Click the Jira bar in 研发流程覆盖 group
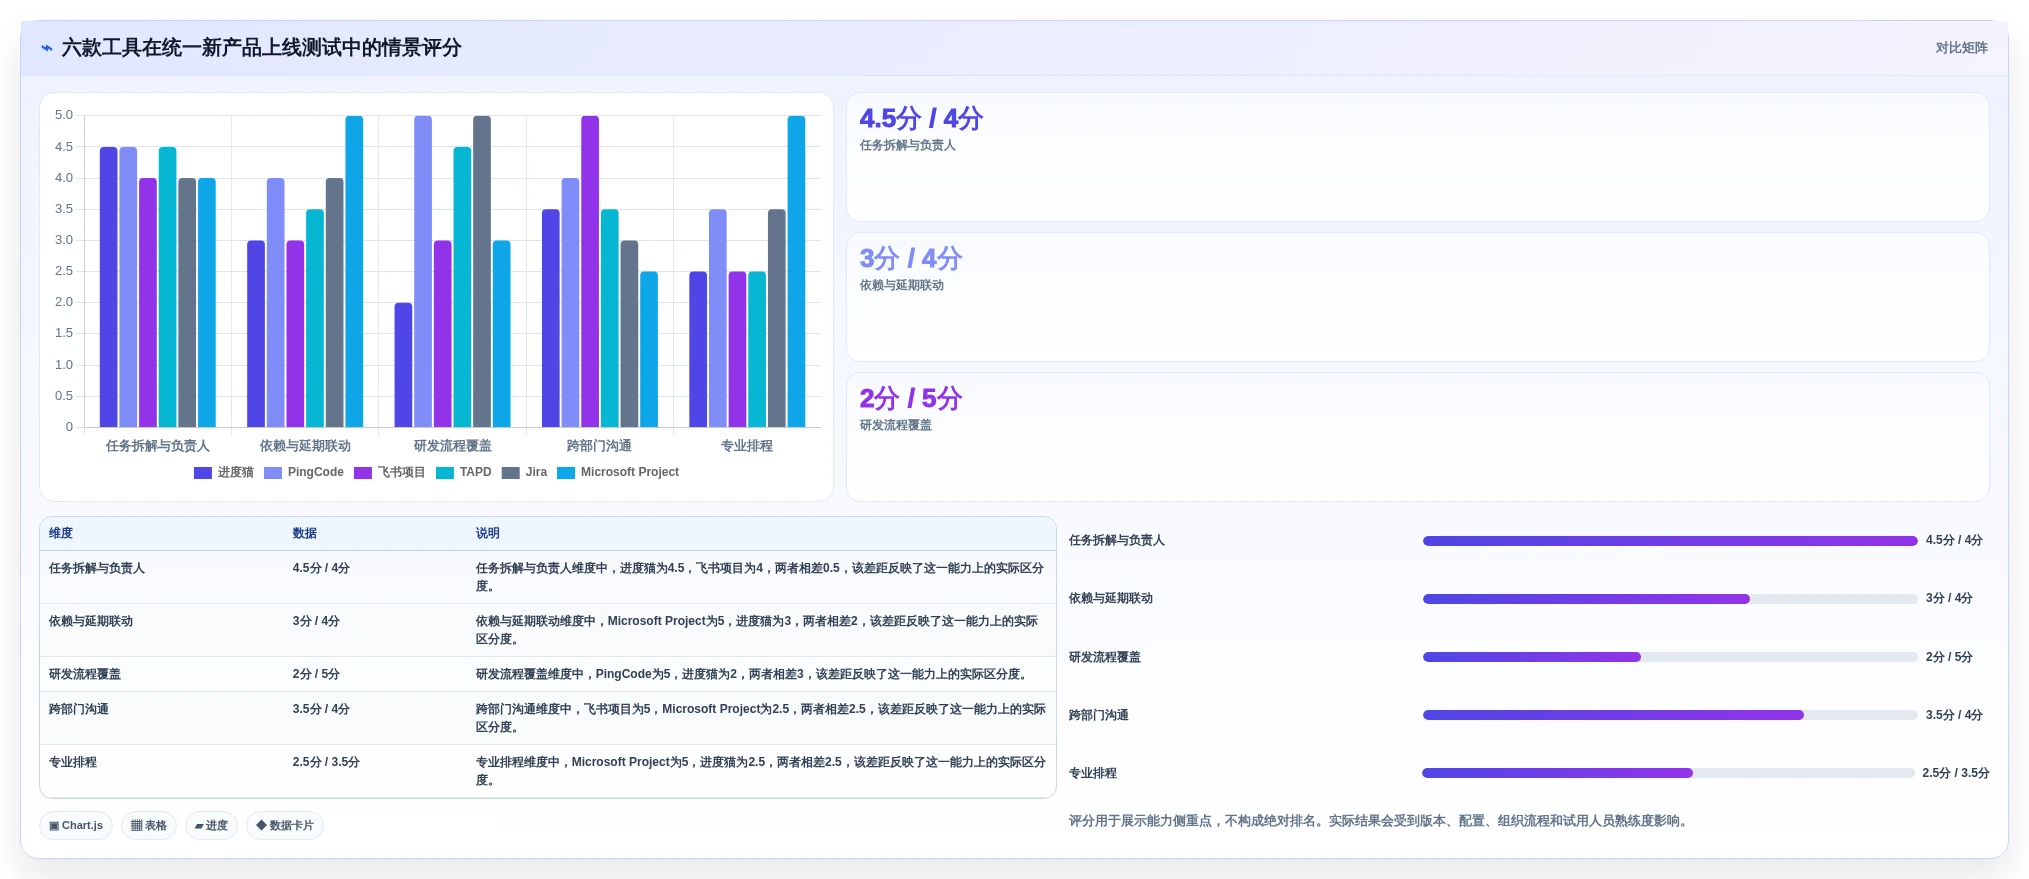 pyautogui.click(x=482, y=271)
